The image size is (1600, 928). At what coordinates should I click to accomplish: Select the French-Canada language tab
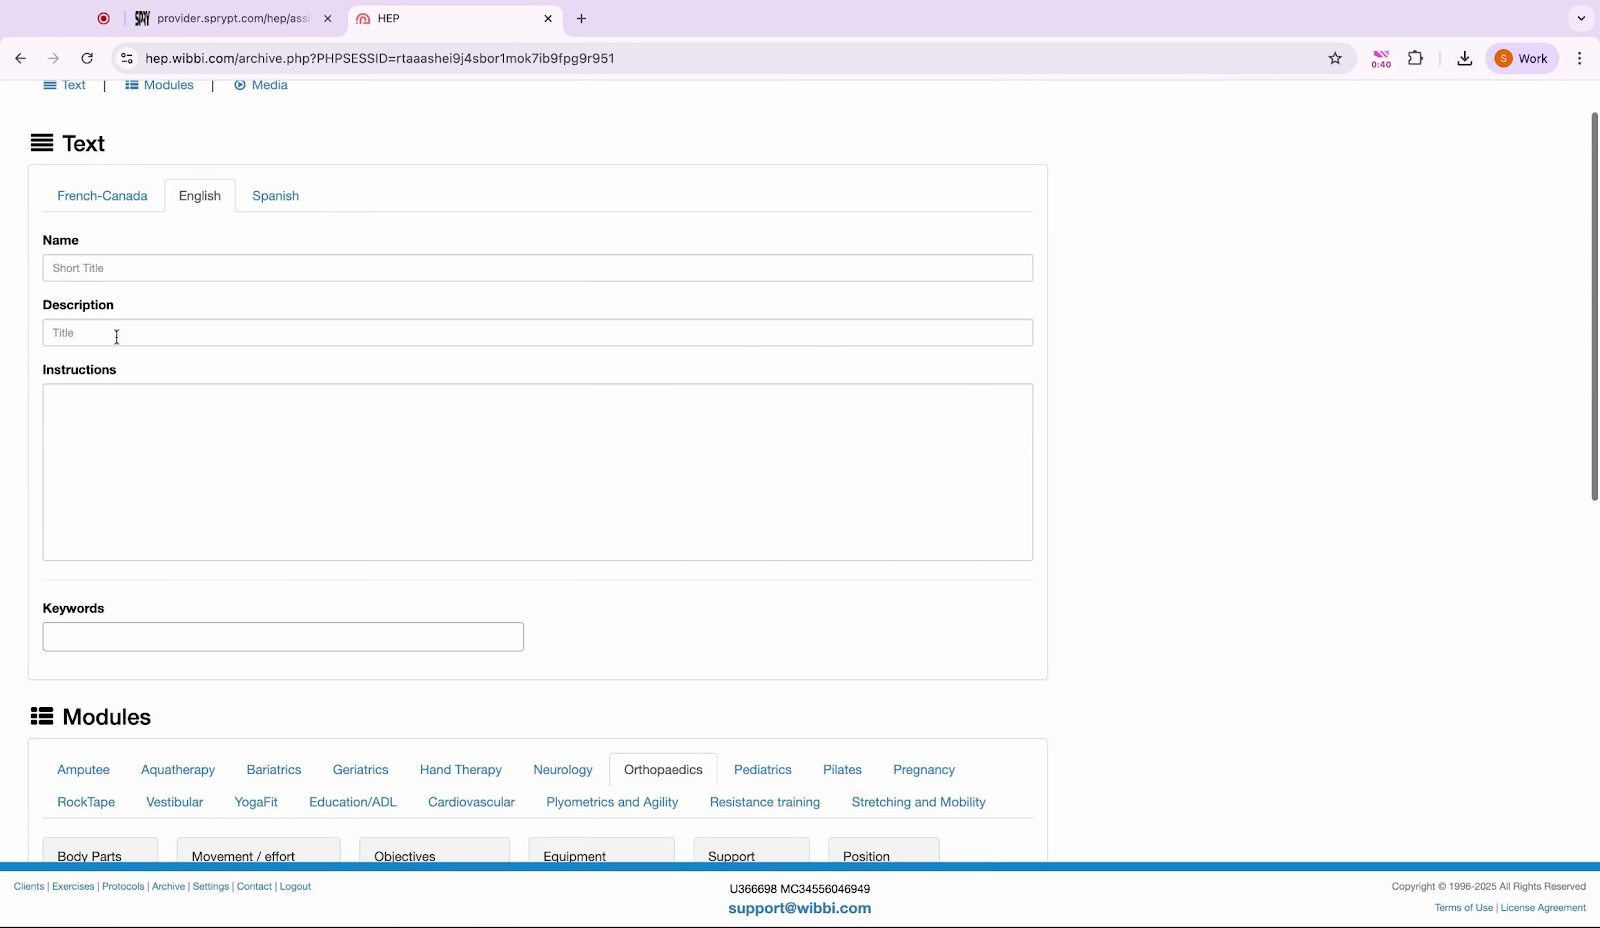(102, 196)
